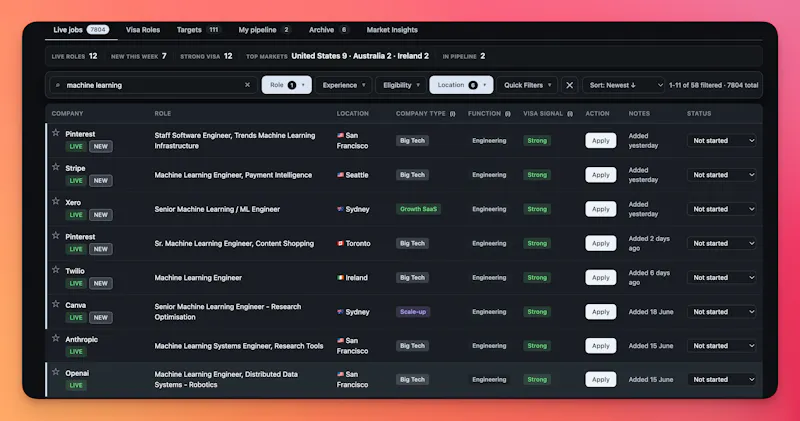Open the Experience filter dropdown

coord(344,85)
